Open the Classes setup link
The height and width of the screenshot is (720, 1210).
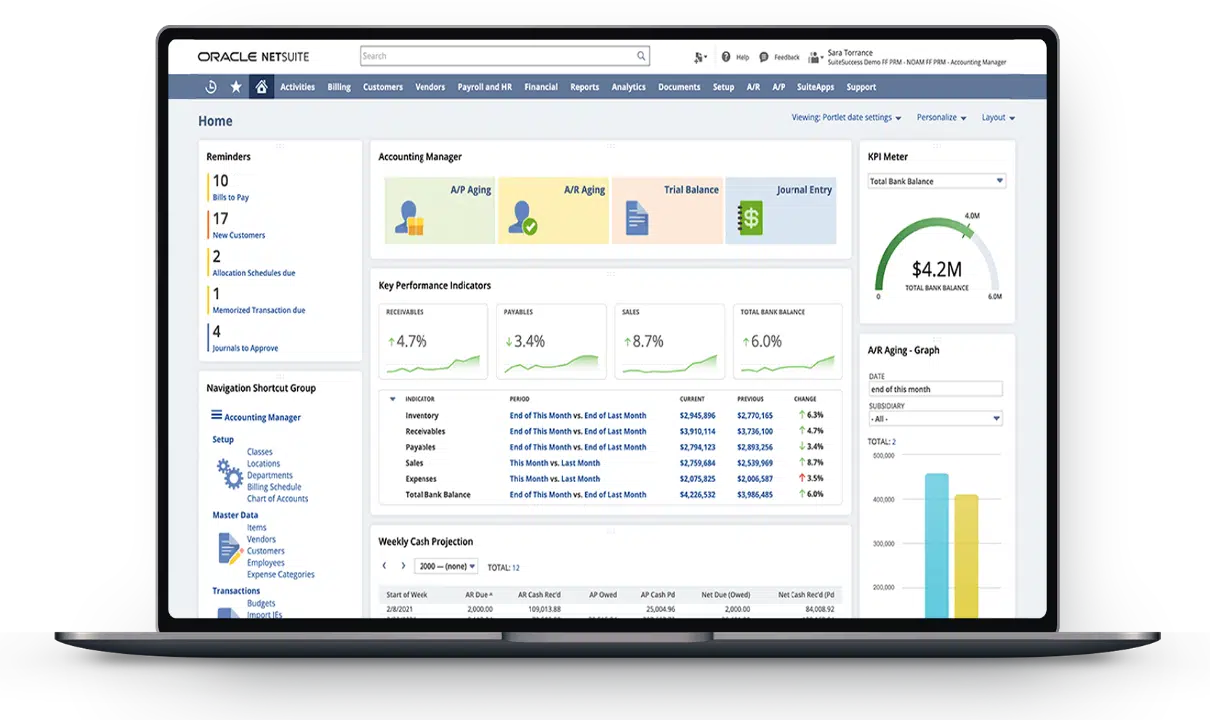point(260,452)
